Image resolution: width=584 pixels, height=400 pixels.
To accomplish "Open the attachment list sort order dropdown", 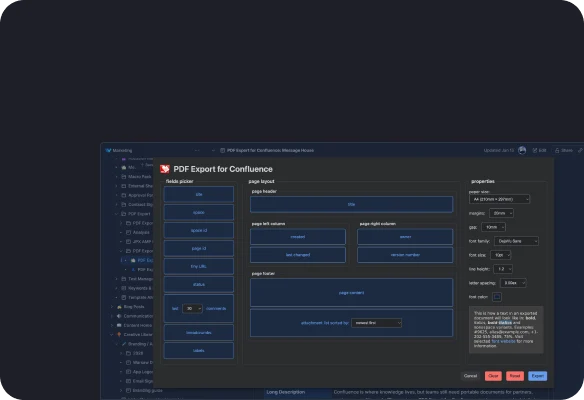I will point(377,323).
